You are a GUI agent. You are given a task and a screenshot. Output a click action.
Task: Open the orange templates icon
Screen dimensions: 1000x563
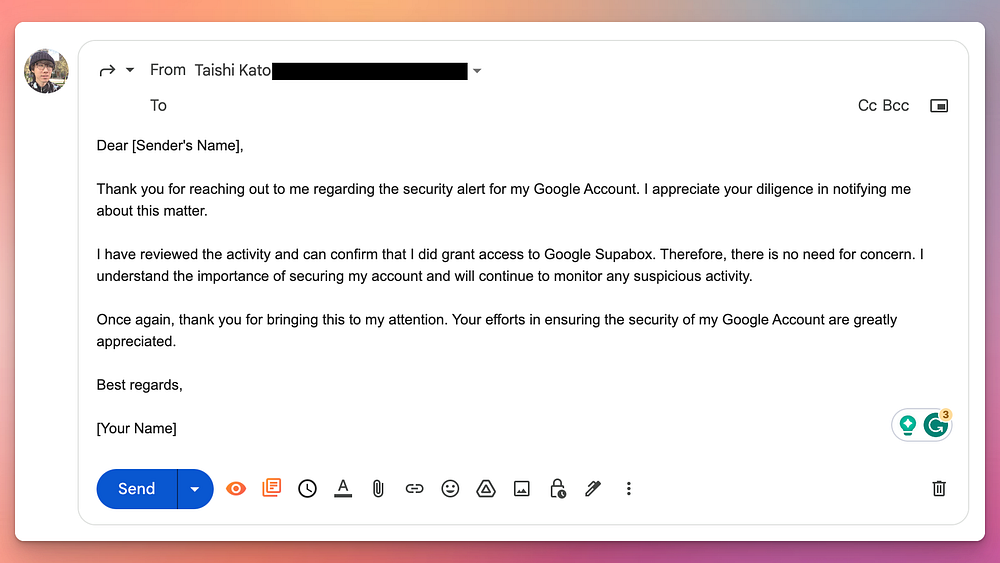(x=271, y=488)
